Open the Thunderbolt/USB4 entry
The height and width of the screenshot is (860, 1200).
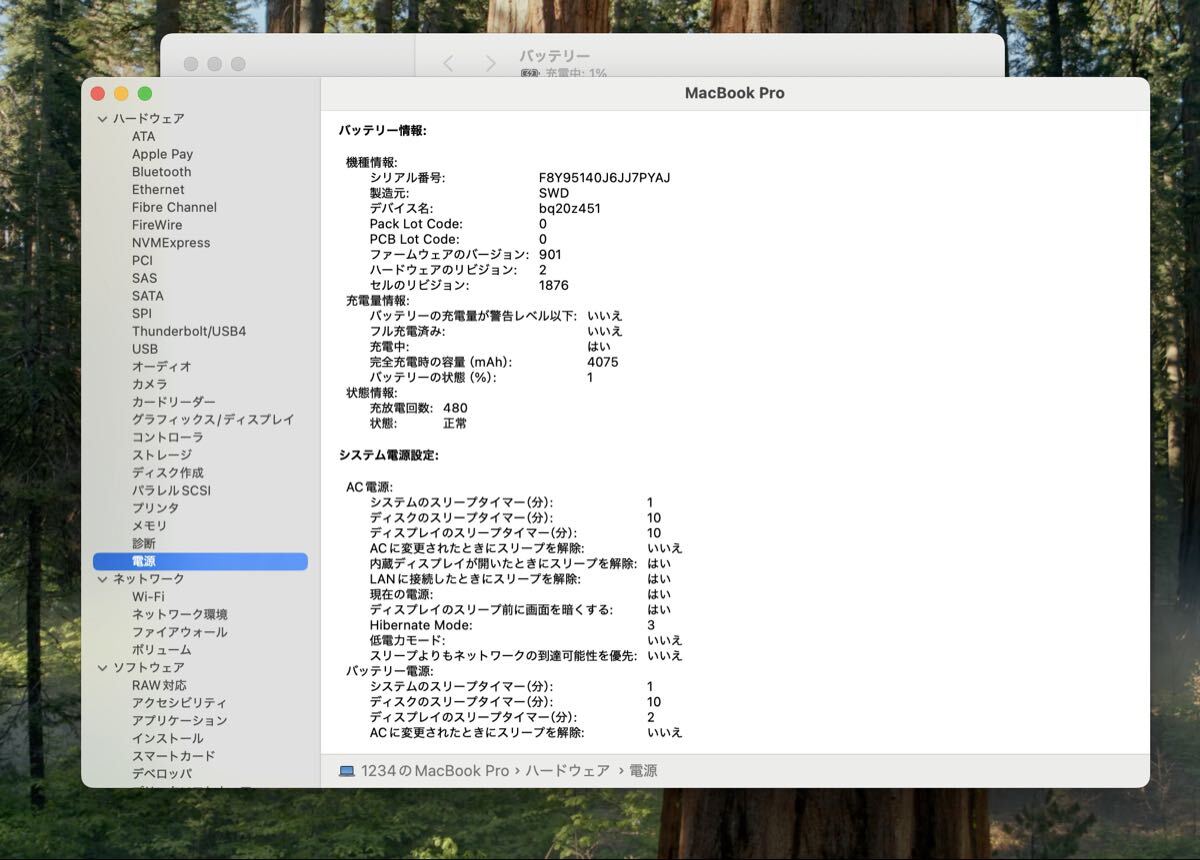188,331
